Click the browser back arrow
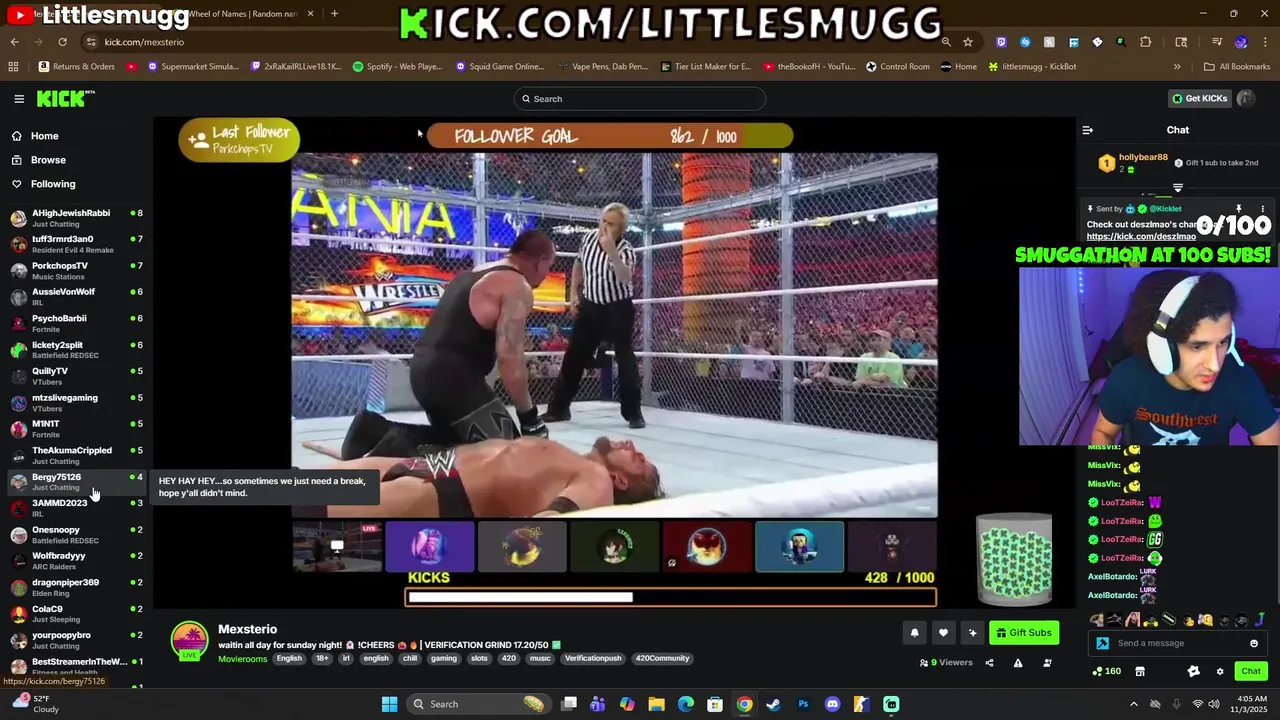This screenshot has width=1280, height=720. coord(14,42)
